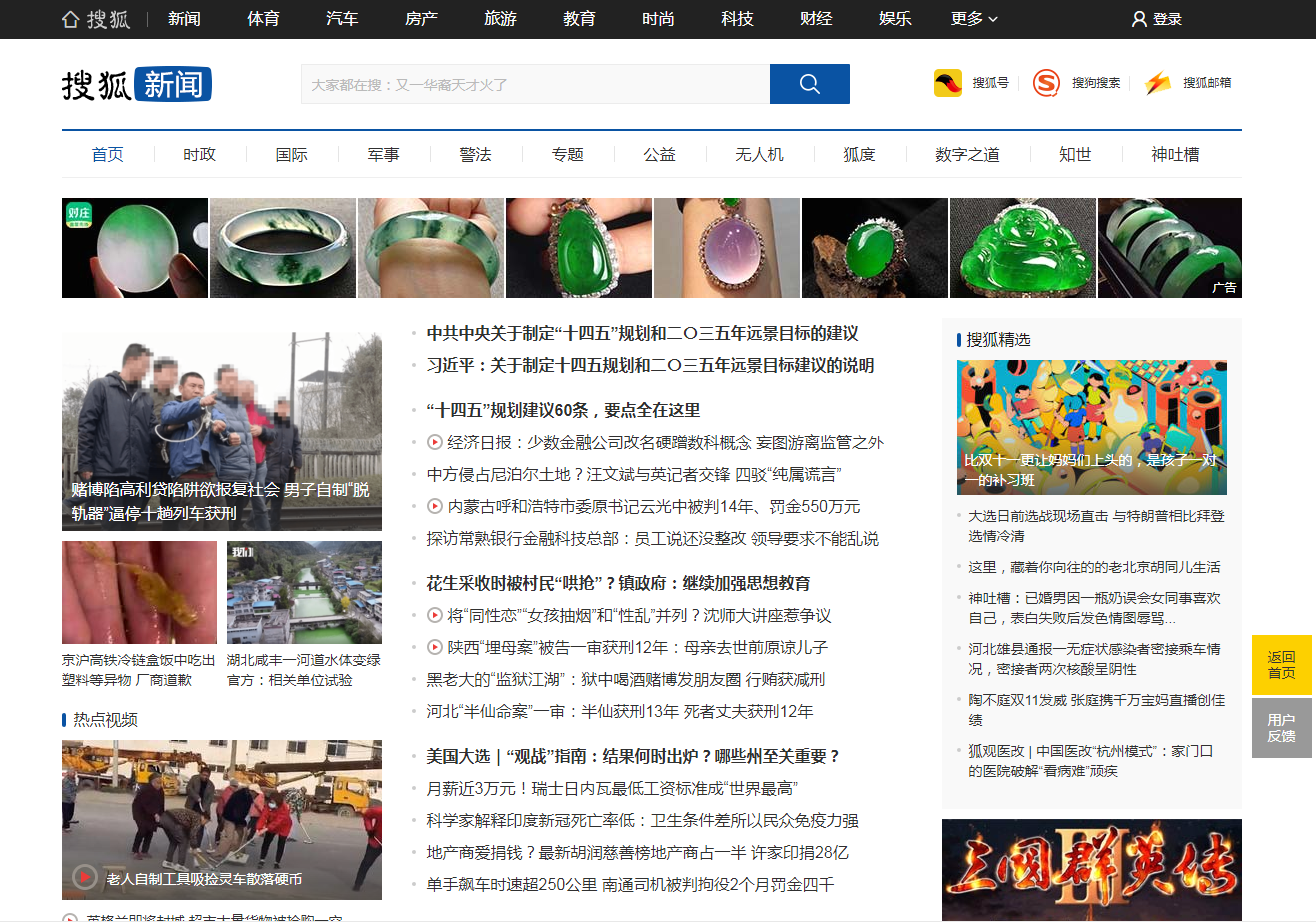The width and height of the screenshot is (1316, 924).
Task: Play the 老人自制工具 coin video
Action: point(85,877)
